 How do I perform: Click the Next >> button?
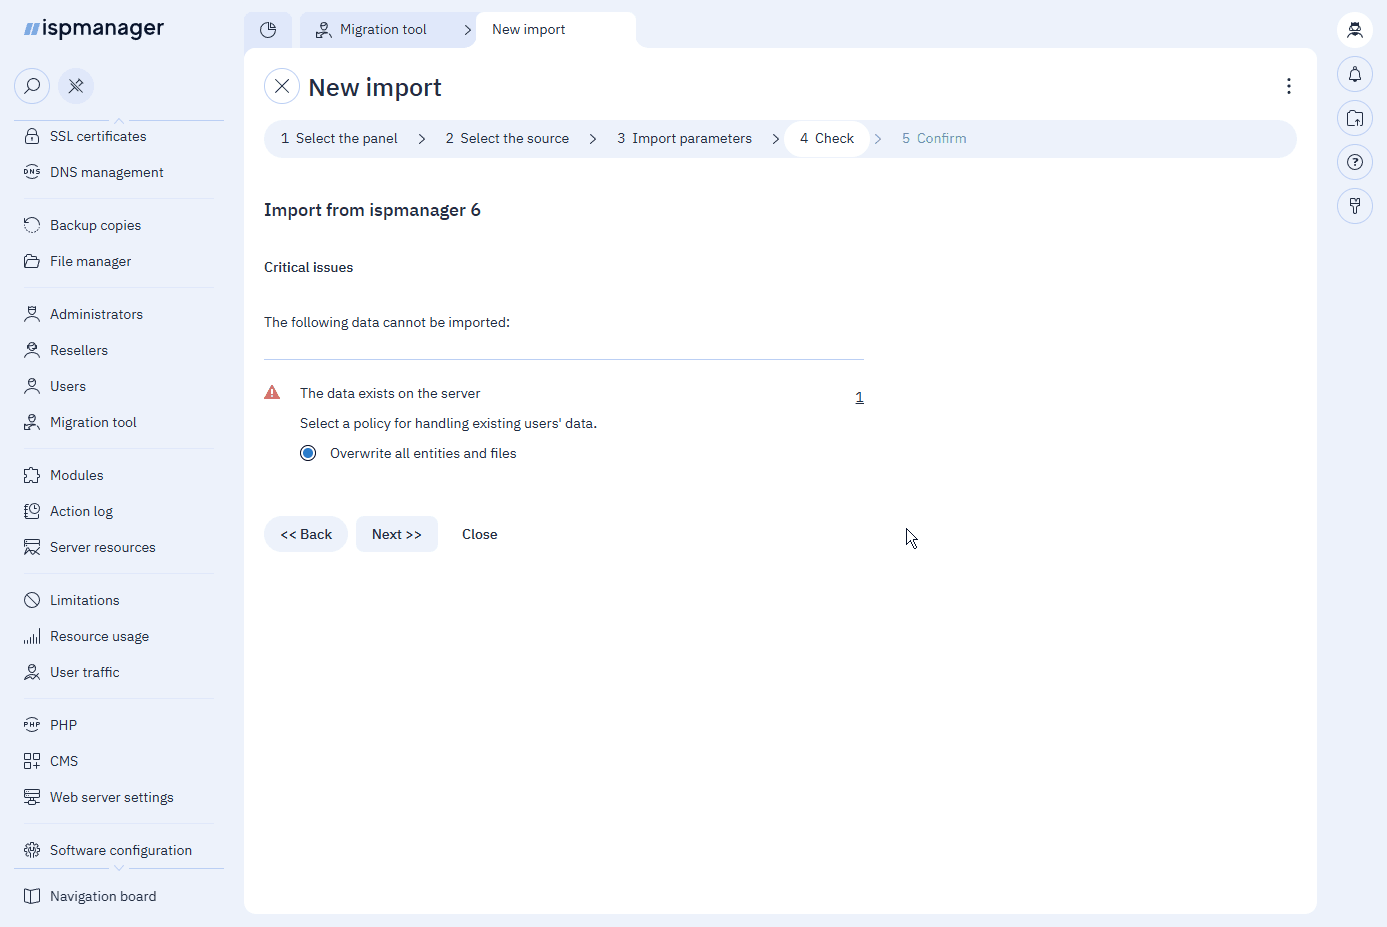click(x=397, y=534)
